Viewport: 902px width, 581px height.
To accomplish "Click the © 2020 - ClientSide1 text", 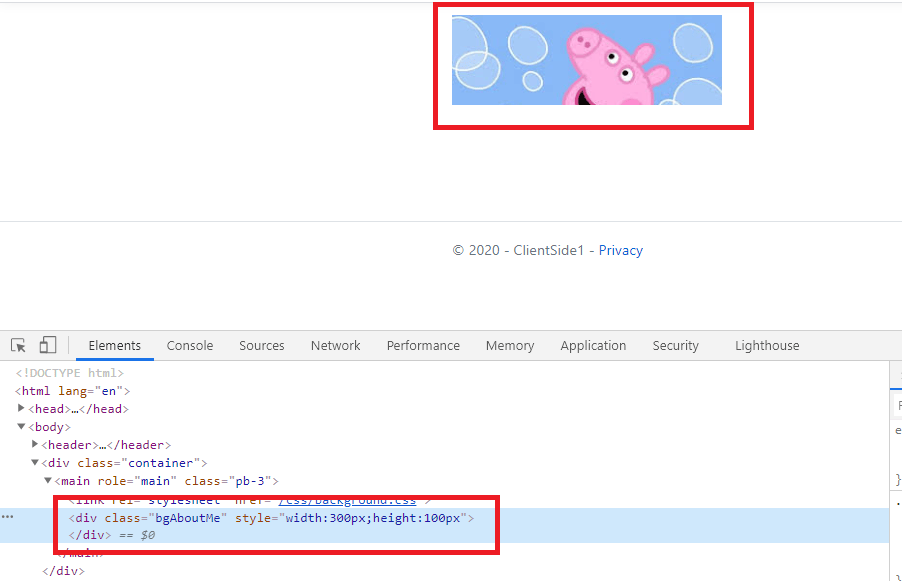I will (x=518, y=250).
